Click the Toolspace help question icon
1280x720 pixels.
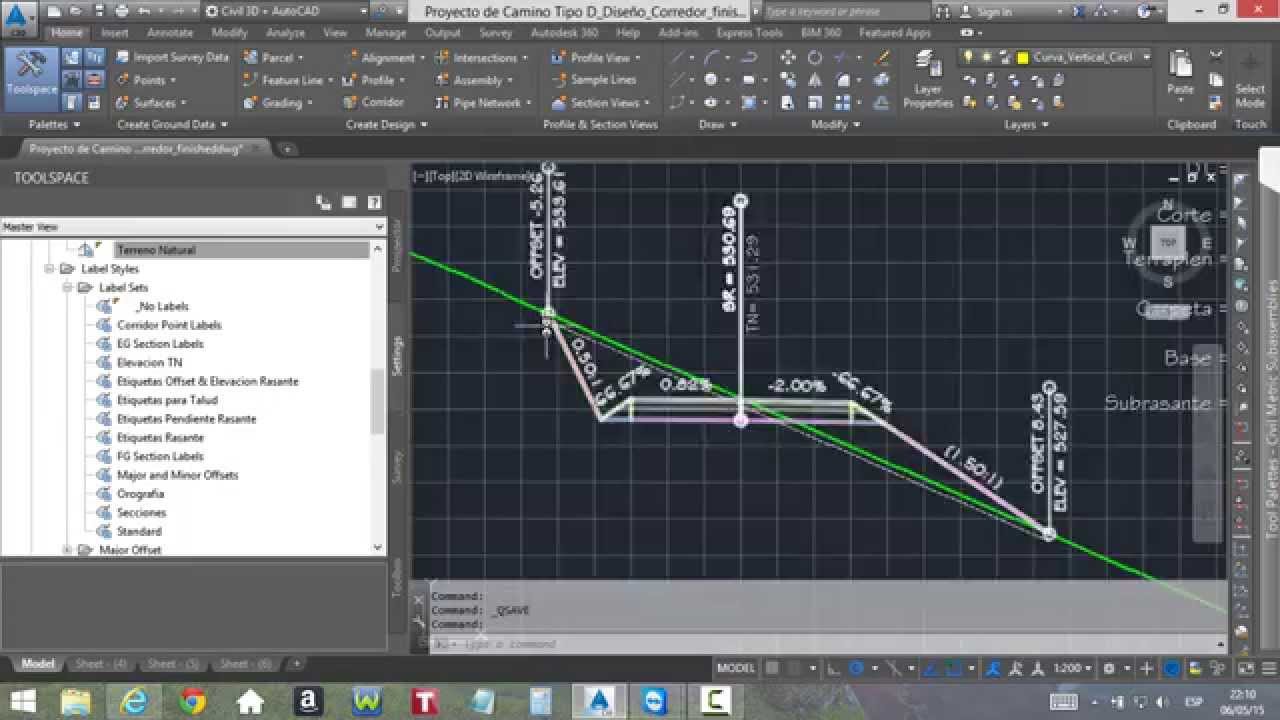374,202
